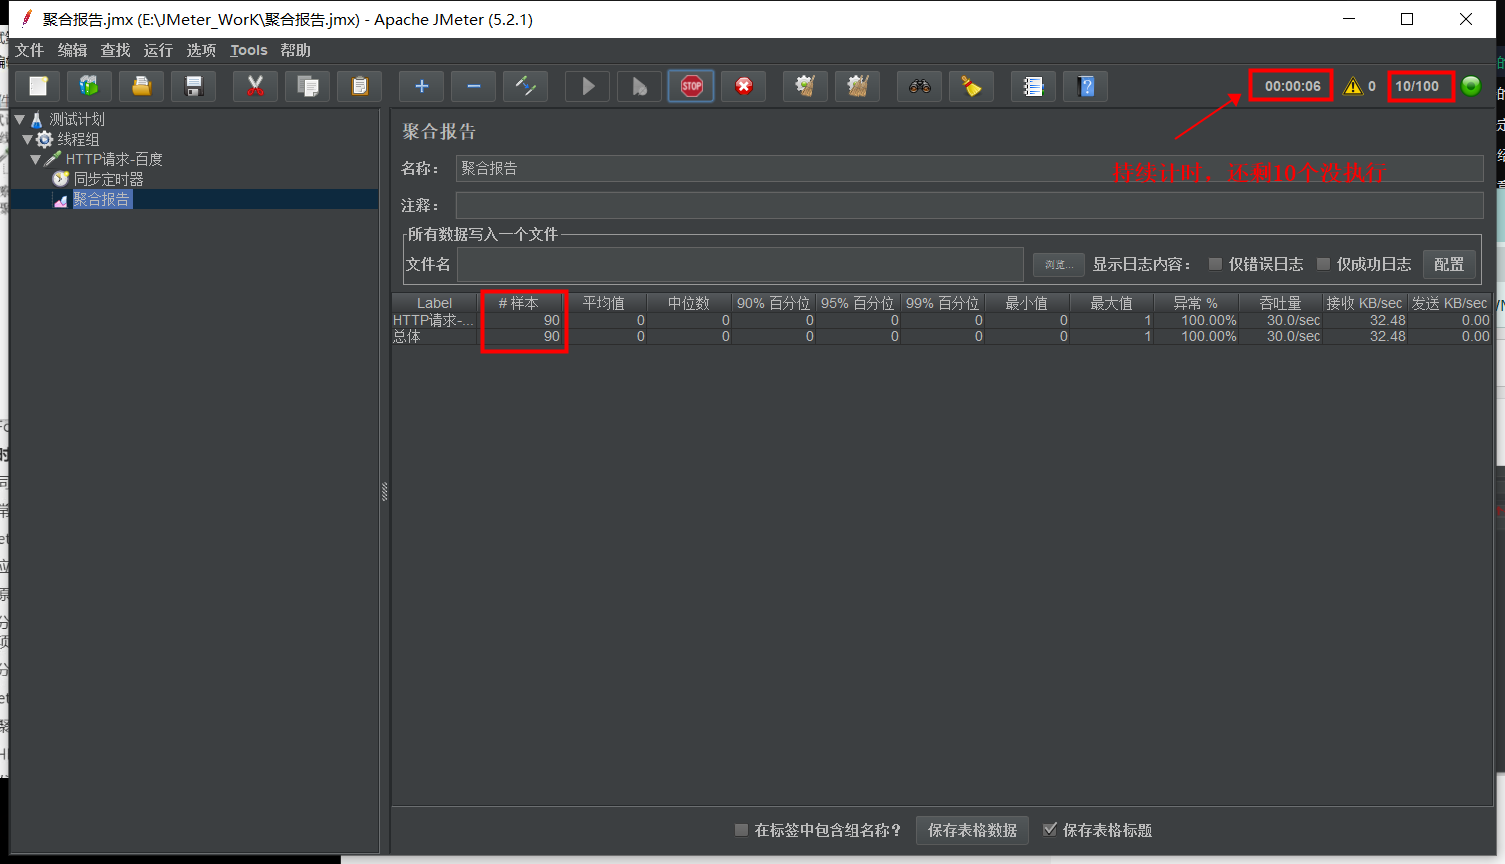The image size is (1505, 864).
Task: Click the Search toolbar icon
Action: (x=919, y=86)
